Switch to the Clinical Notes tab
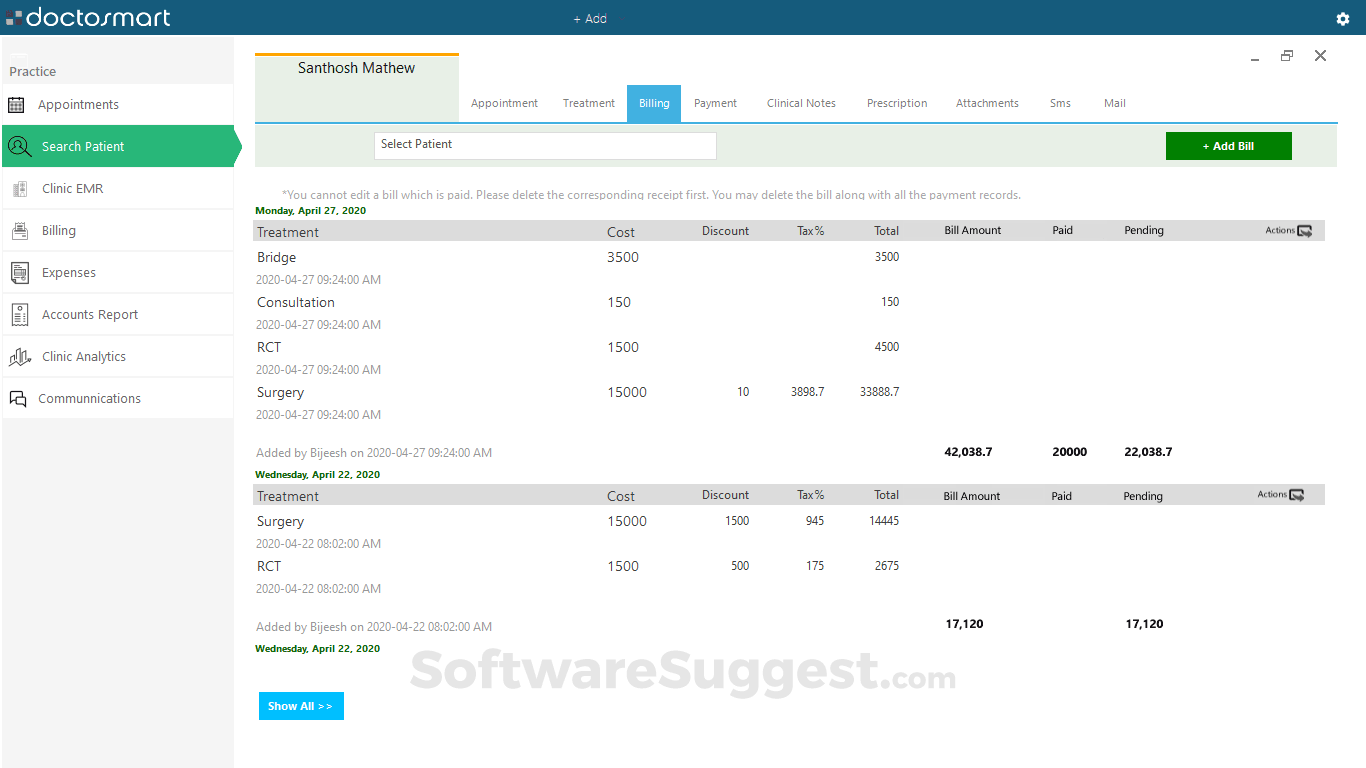1366x768 pixels. pyautogui.click(x=801, y=103)
